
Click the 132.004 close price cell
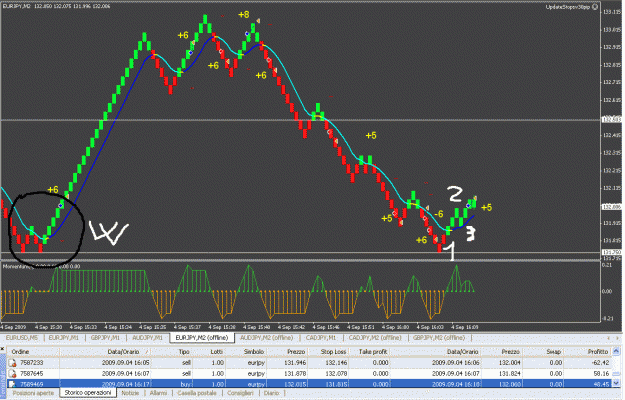point(509,363)
